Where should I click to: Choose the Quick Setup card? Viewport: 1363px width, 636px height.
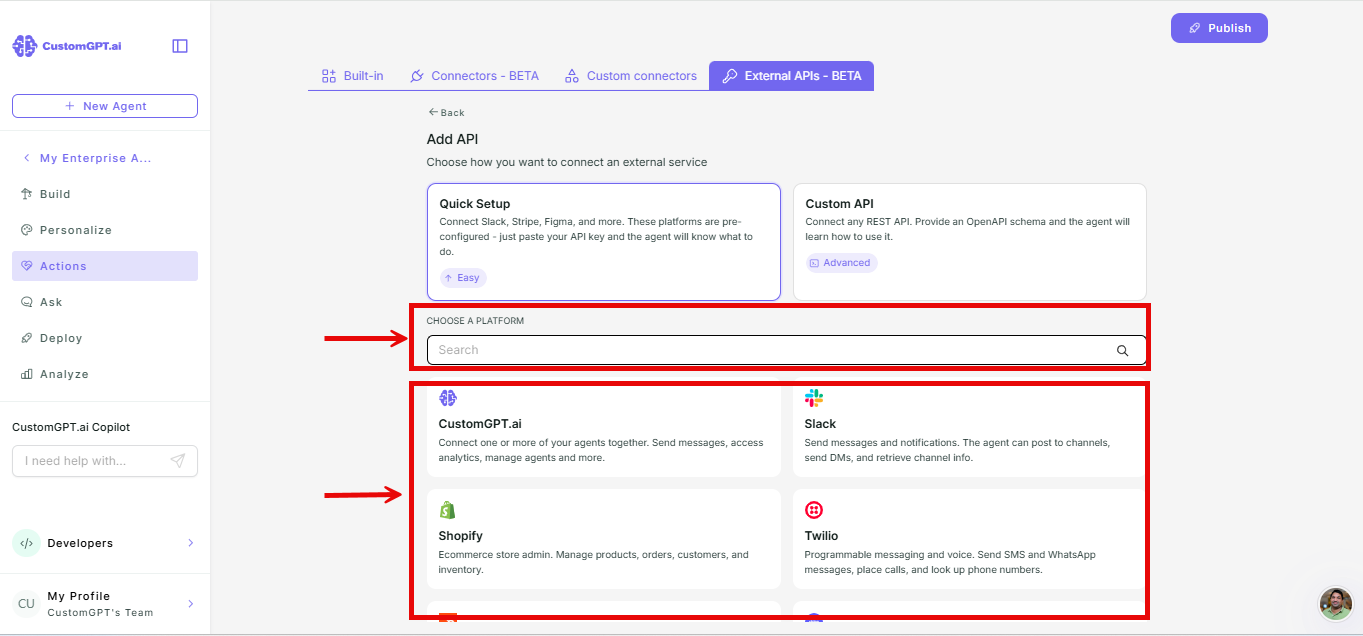coord(604,242)
